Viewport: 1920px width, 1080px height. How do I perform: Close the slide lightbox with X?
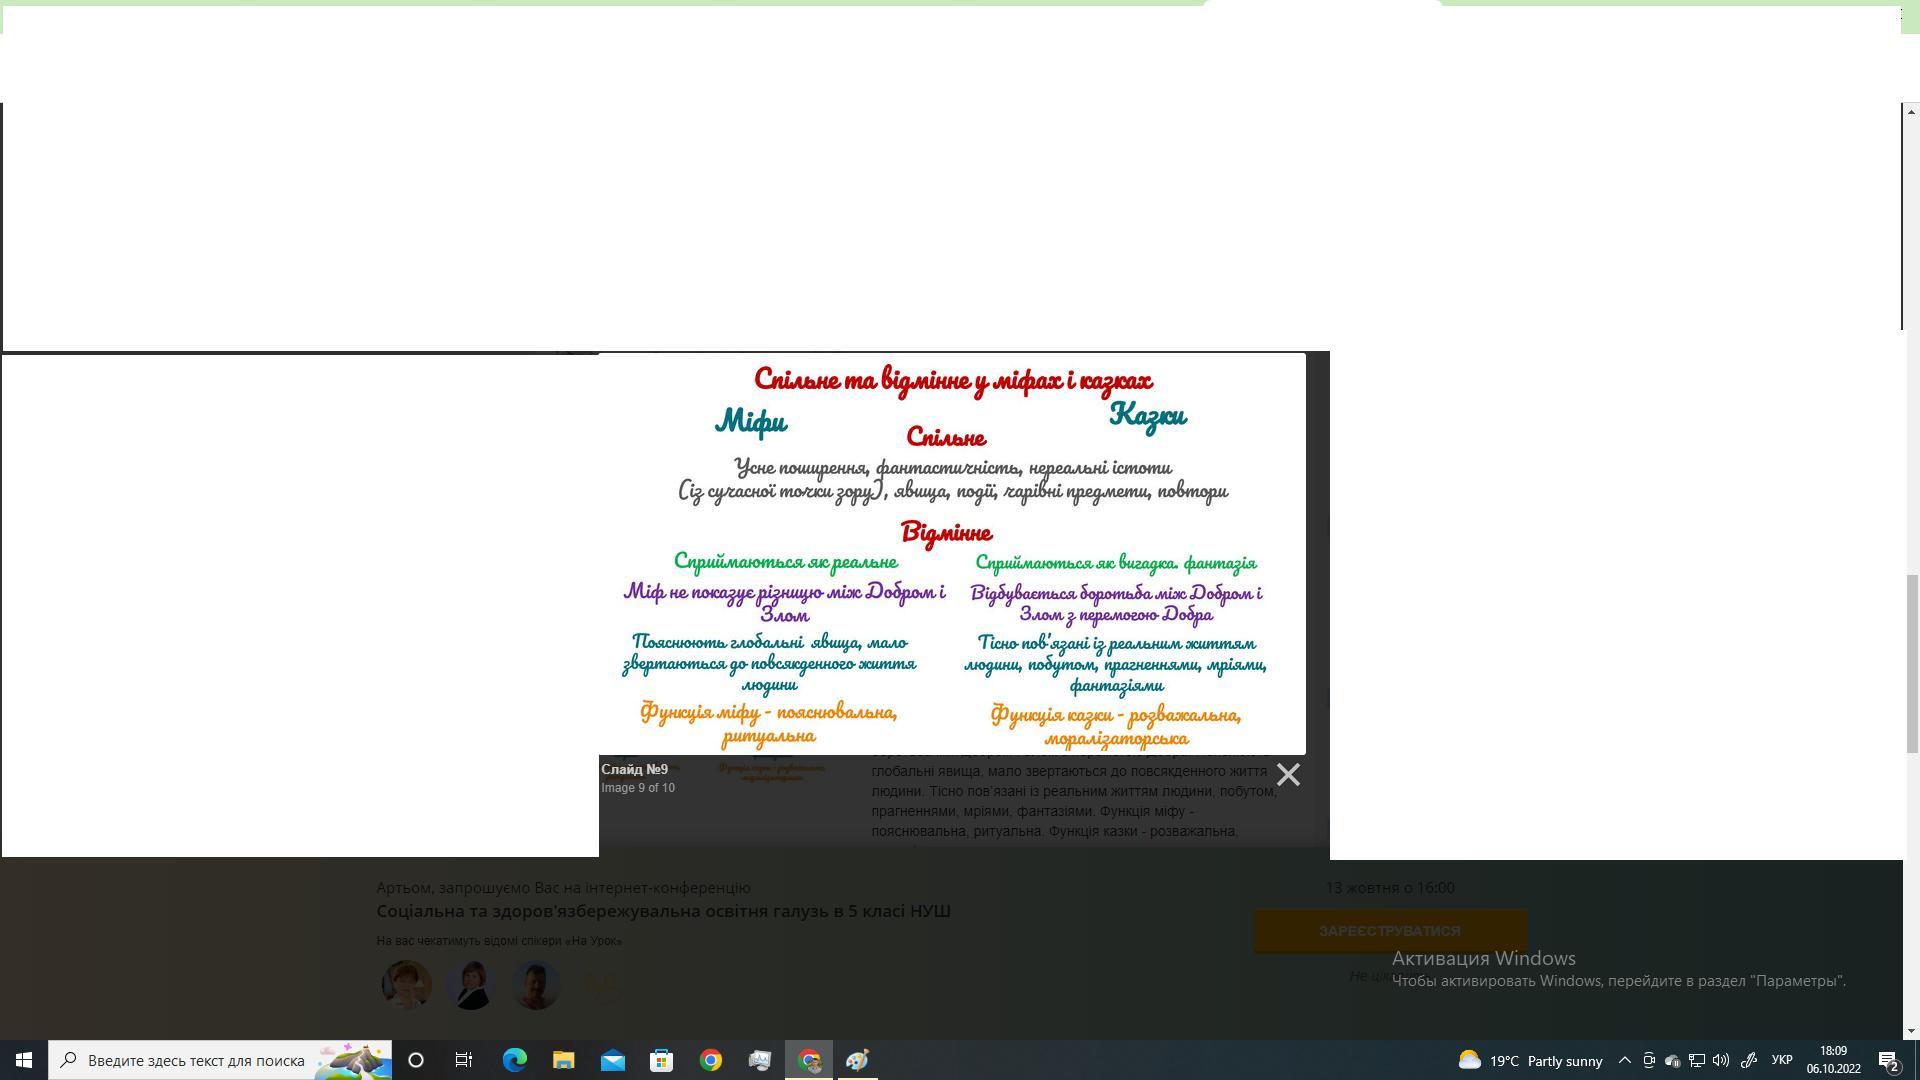pos(1288,775)
